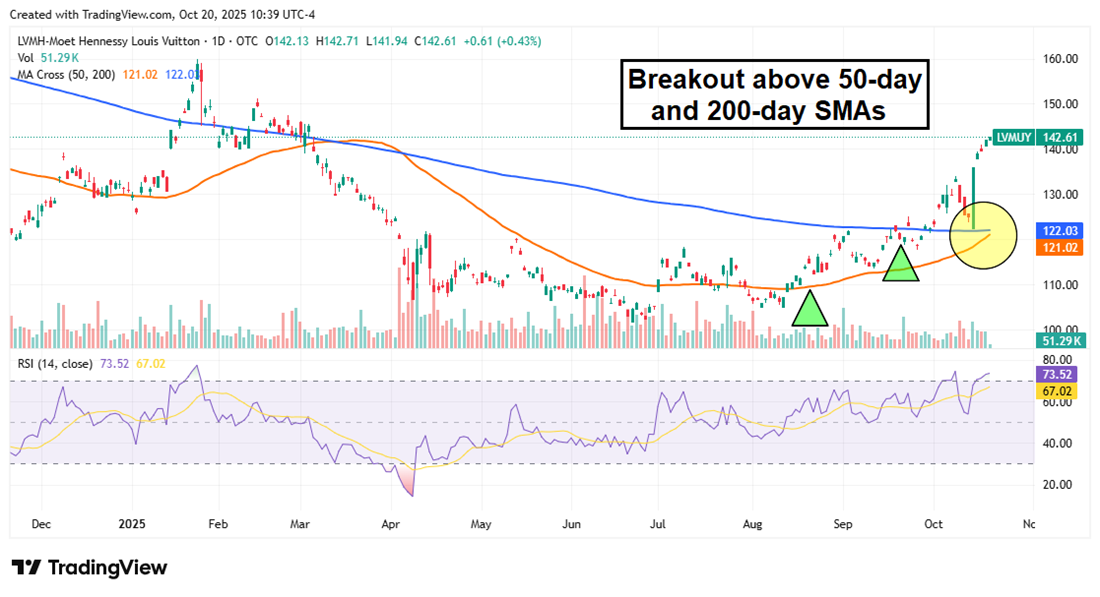
Task: Click the yellow 67.02 RSI average tag
Action: [1055, 388]
